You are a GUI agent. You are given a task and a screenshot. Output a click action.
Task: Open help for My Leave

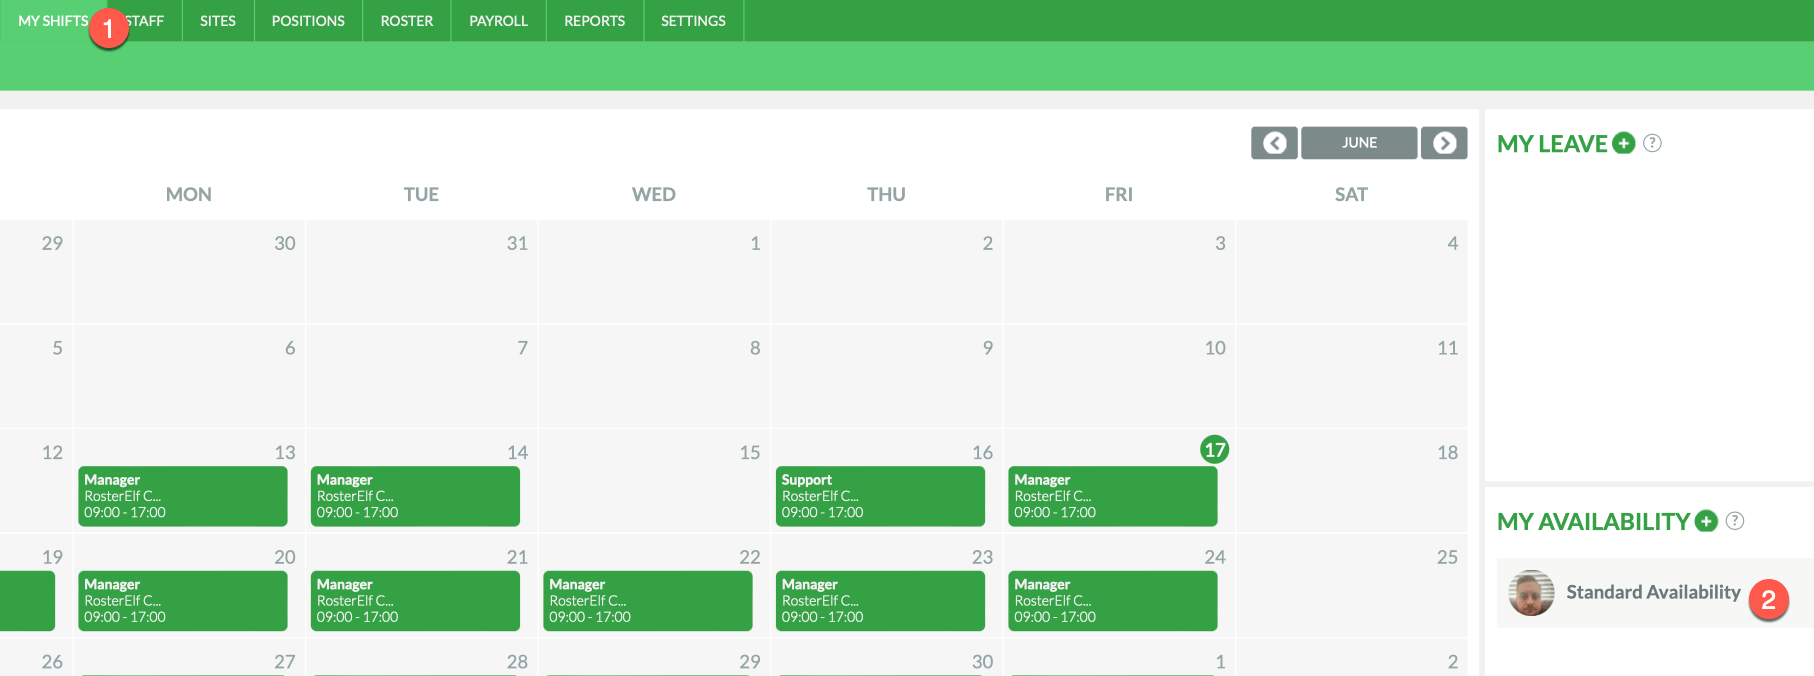coord(1652,143)
